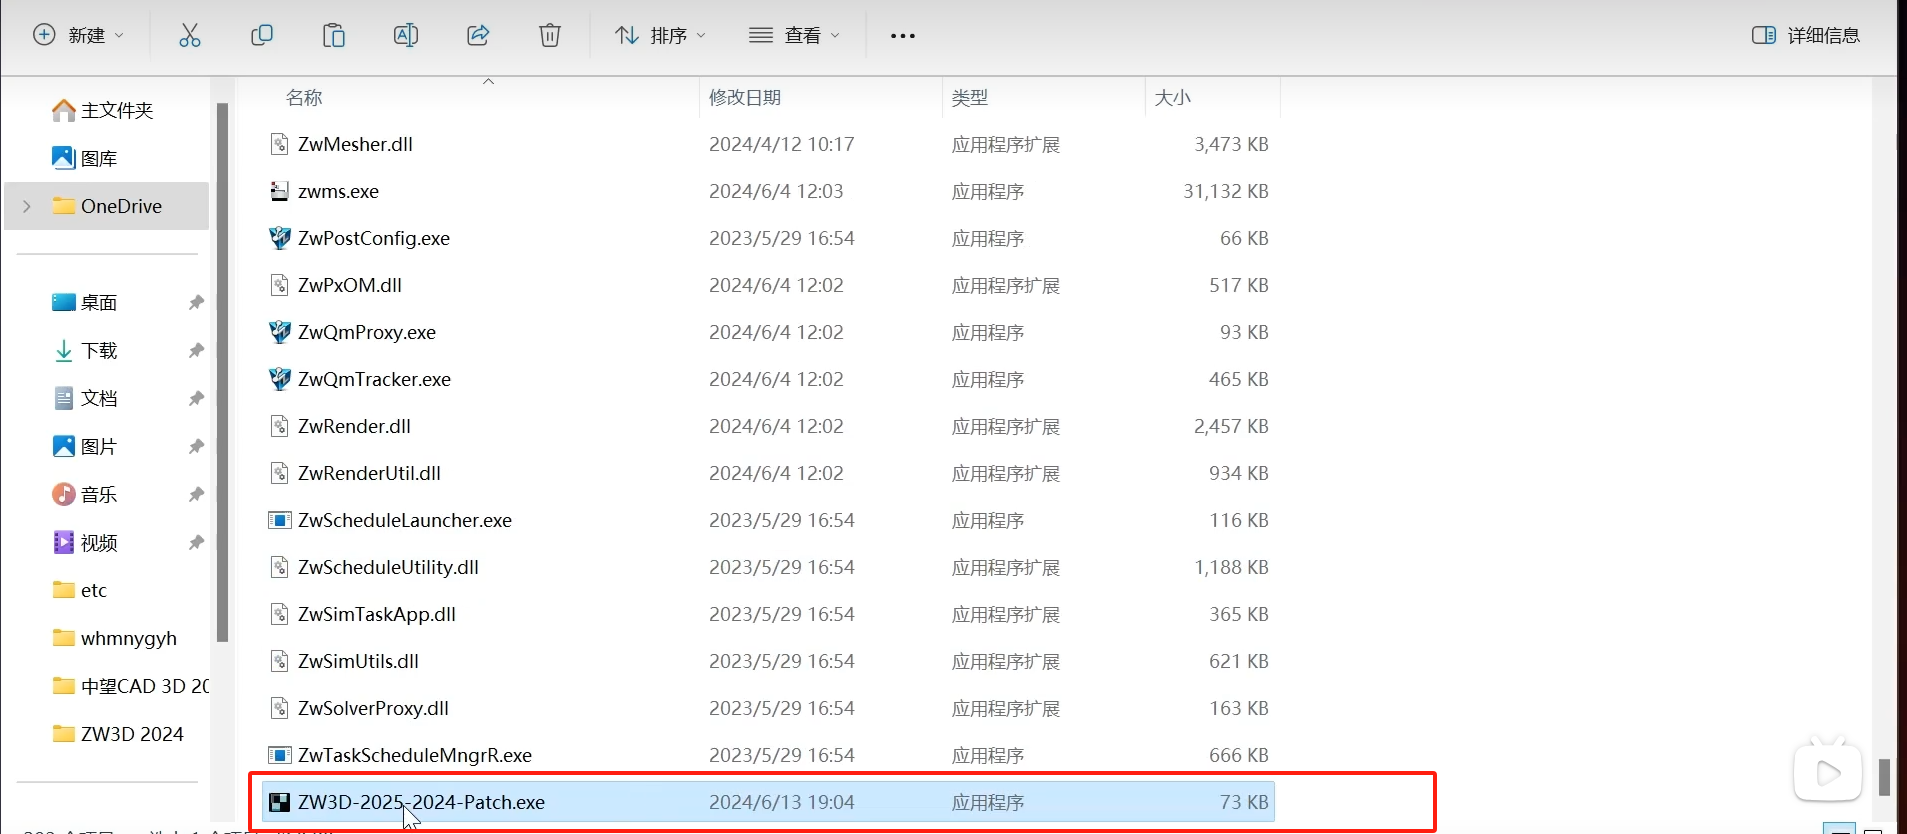The height and width of the screenshot is (834, 1907).
Task: Click the file list vertical scrollbar thumb
Action: tap(1884, 777)
